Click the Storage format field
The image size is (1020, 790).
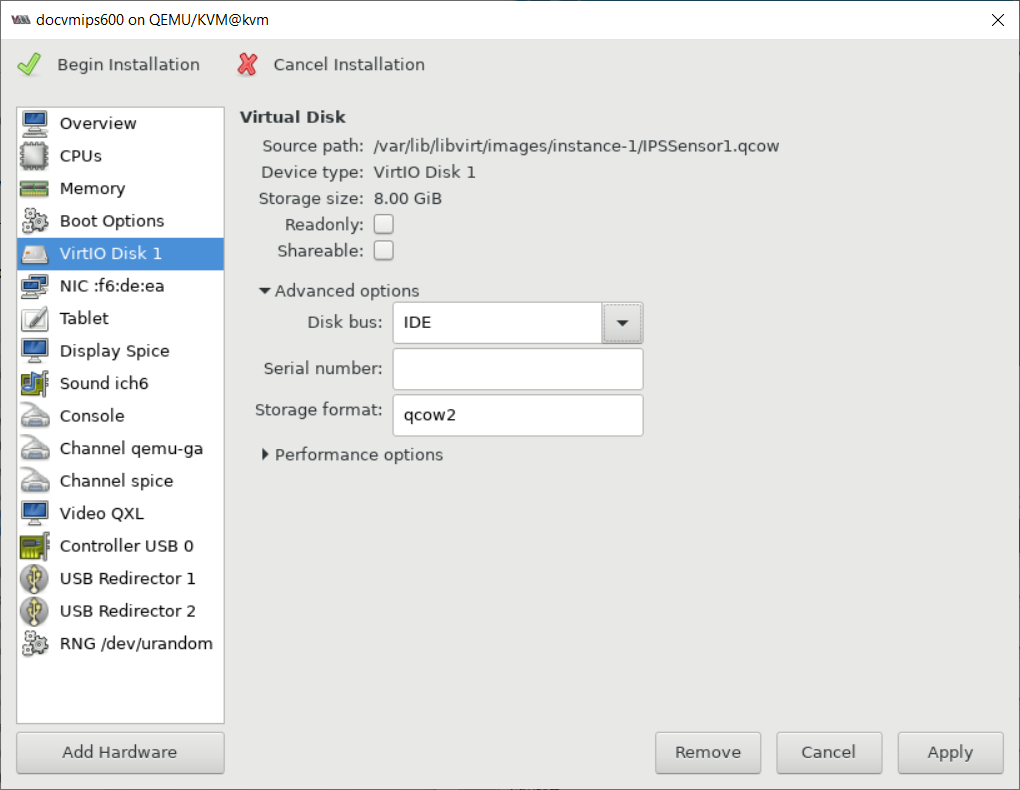tap(518, 415)
